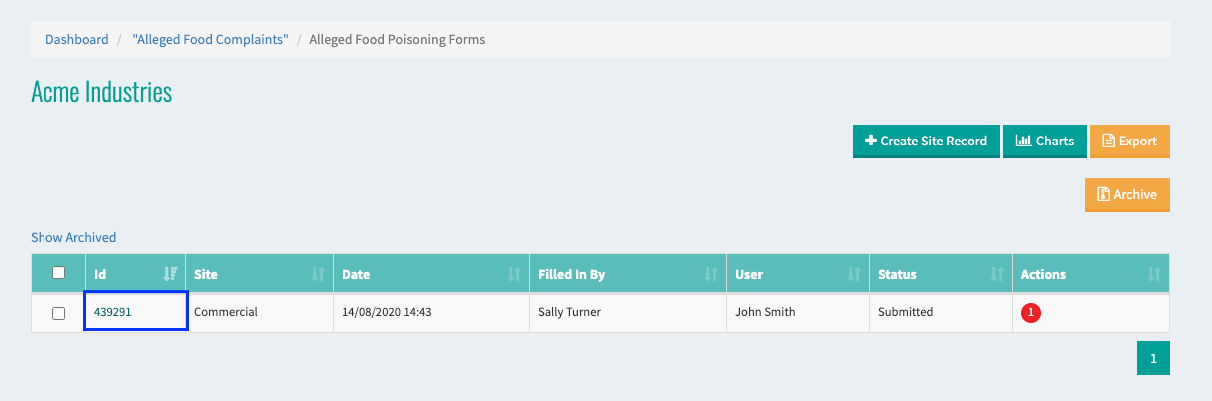Archive selected records
This screenshot has width=1212, height=401.
[1127, 195]
